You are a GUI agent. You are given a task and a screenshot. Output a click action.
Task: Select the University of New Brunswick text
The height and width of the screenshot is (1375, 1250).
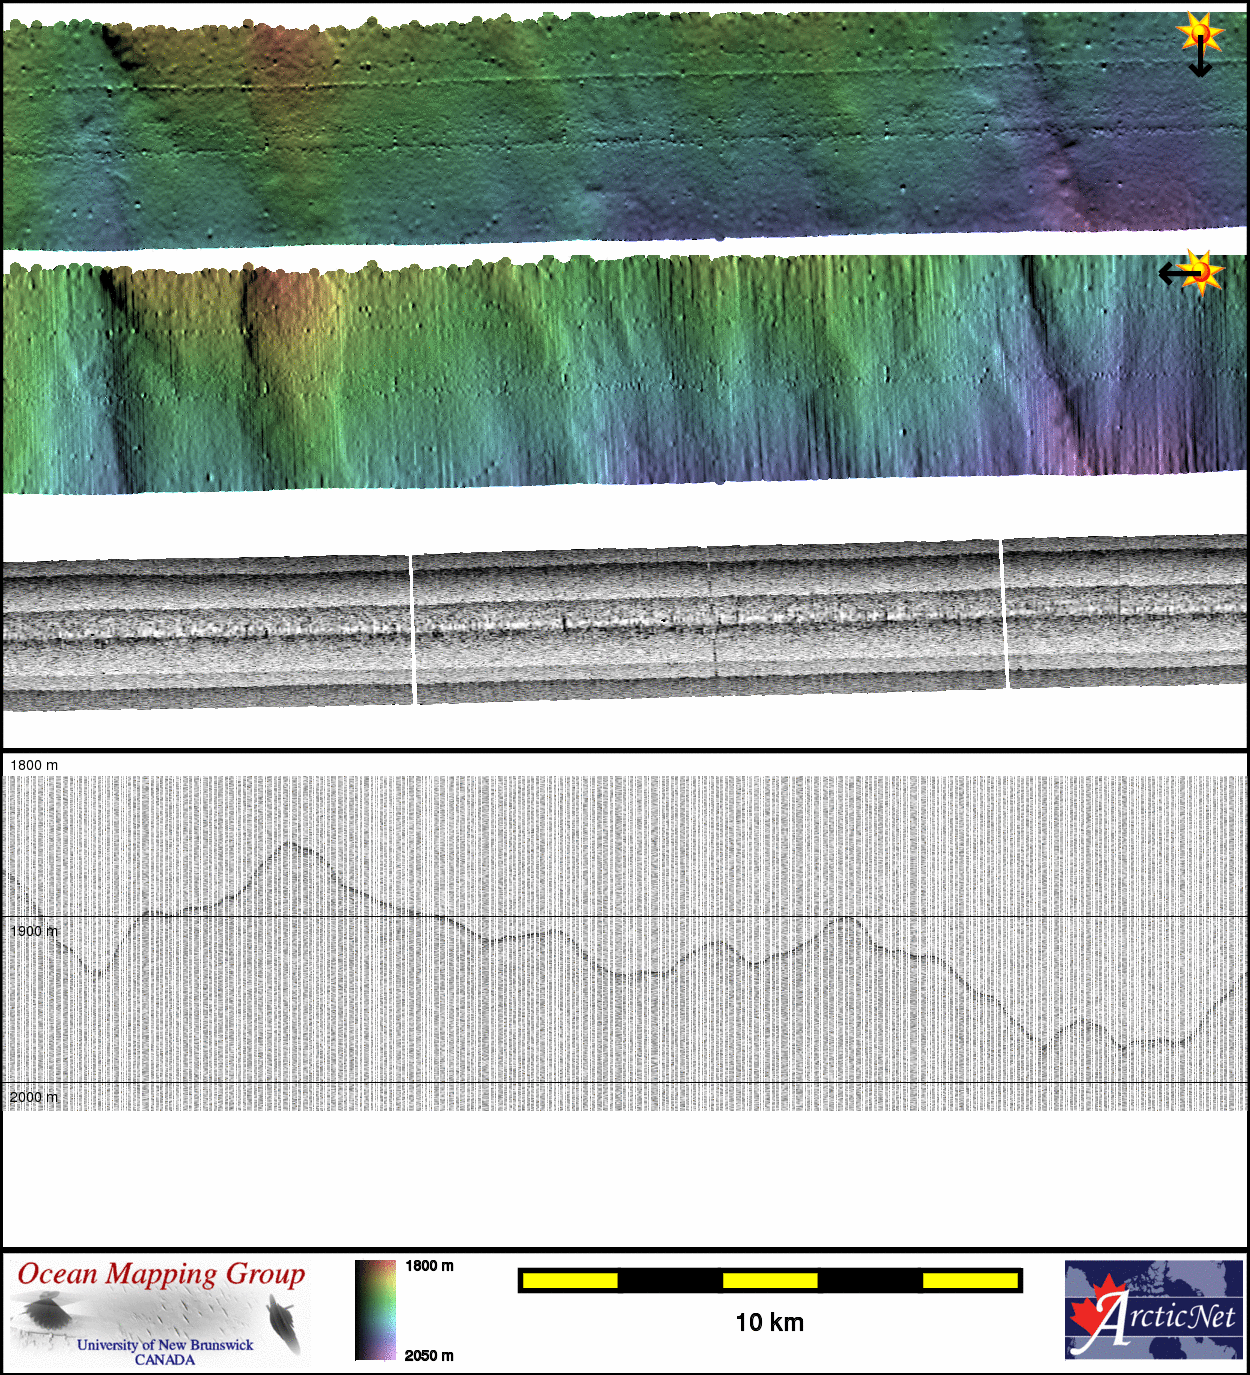pyautogui.click(x=165, y=1345)
